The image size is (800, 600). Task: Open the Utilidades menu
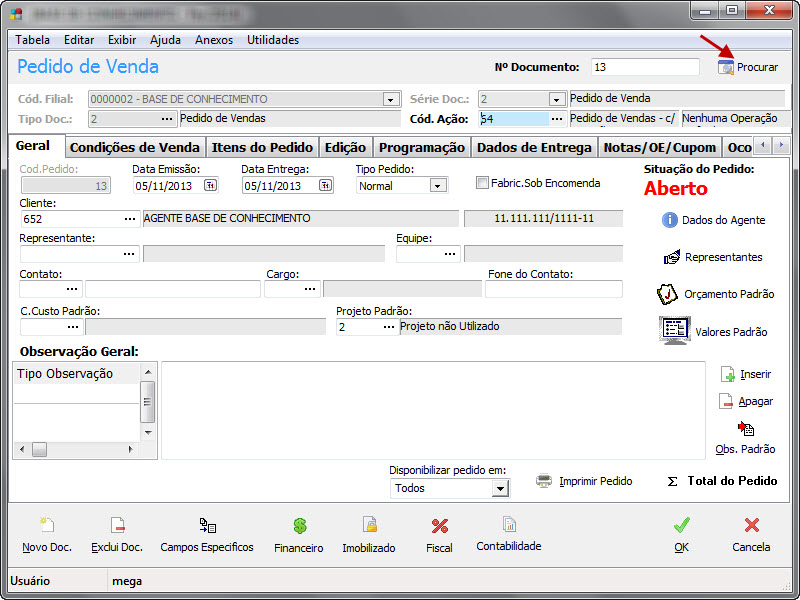(x=272, y=40)
